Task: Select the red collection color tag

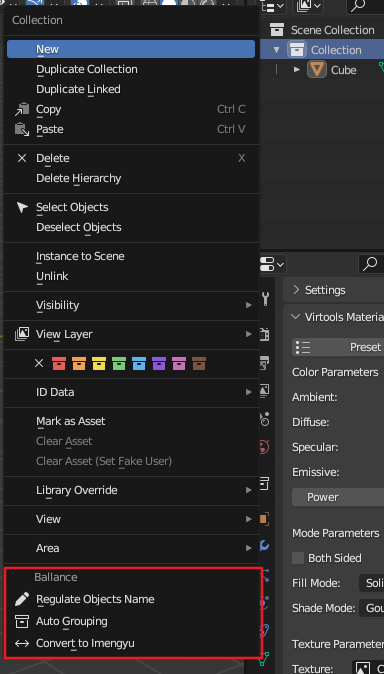Action: coord(59,363)
